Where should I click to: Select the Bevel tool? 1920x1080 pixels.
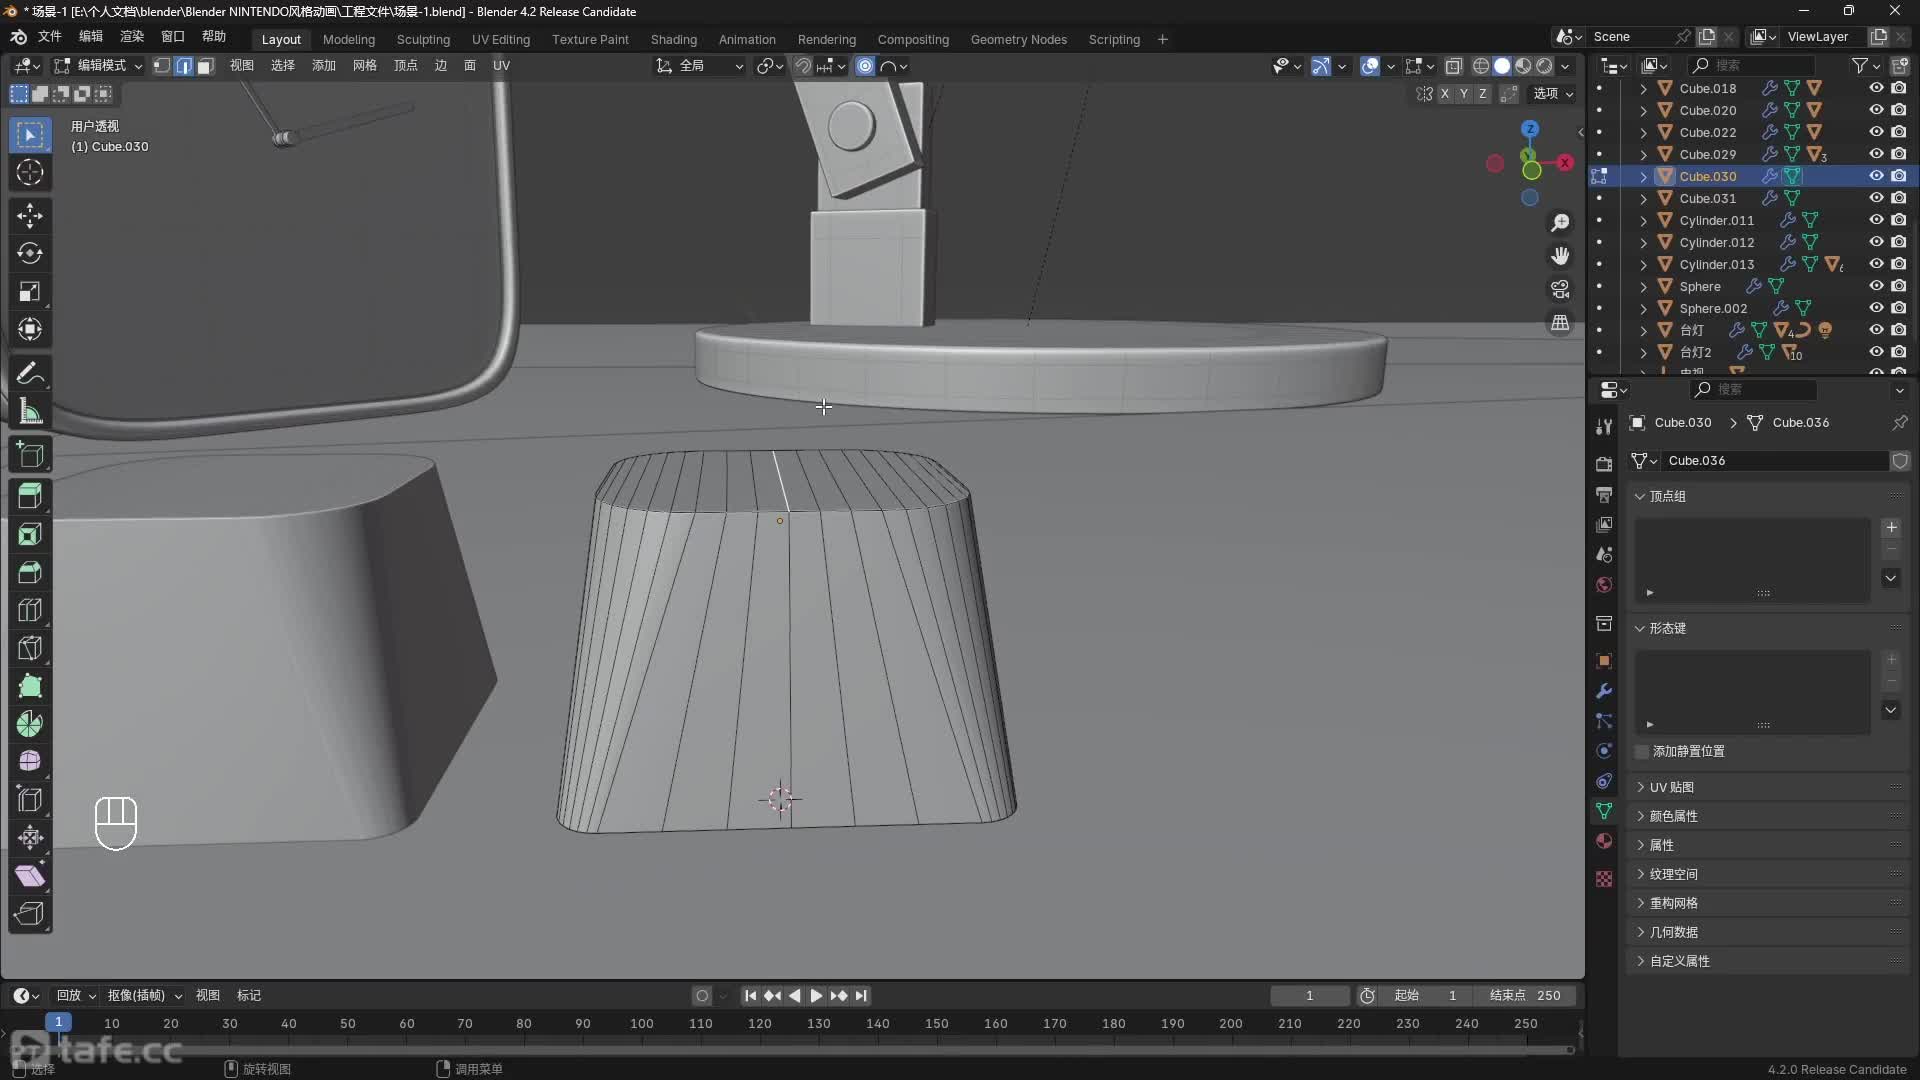[30, 573]
